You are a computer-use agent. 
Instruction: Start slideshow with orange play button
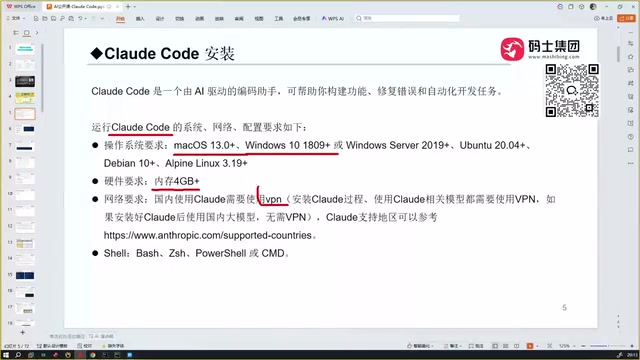click(530, 346)
